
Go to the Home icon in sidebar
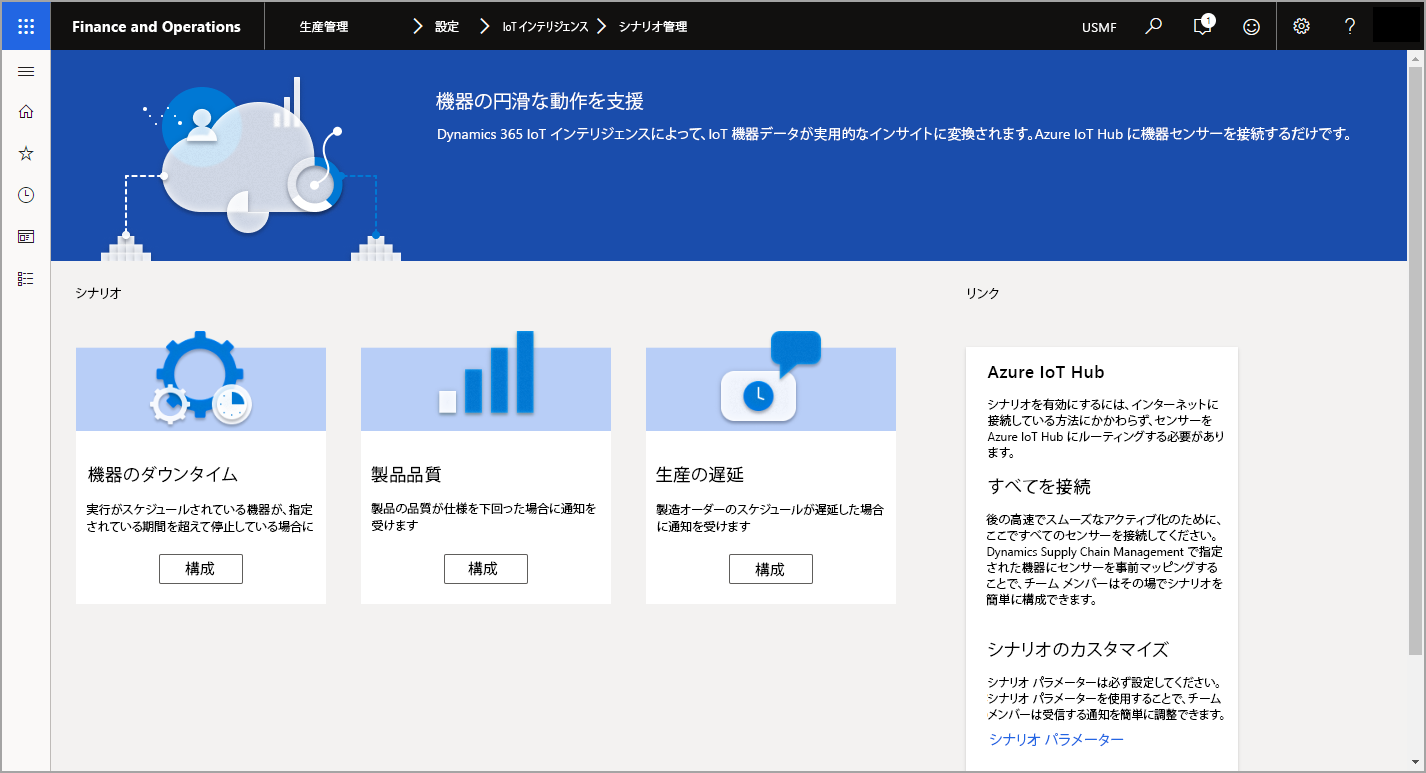click(26, 111)
